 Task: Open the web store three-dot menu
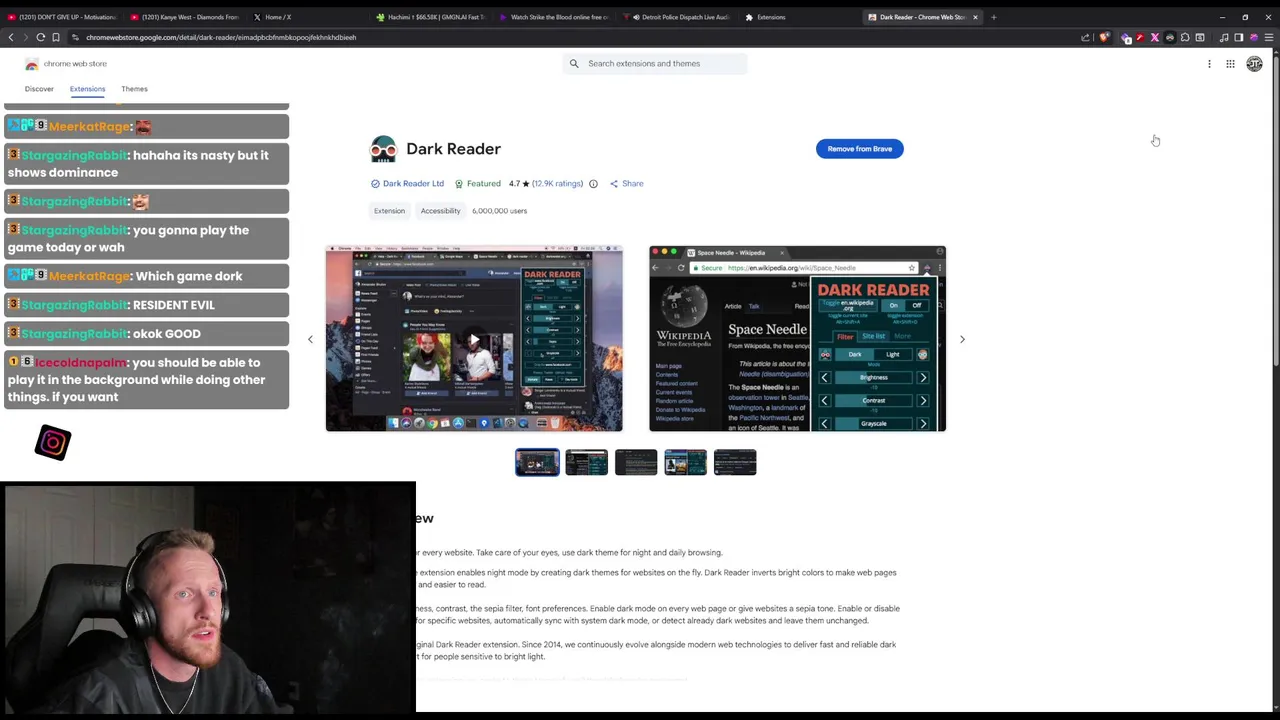tap(1209, 64)
